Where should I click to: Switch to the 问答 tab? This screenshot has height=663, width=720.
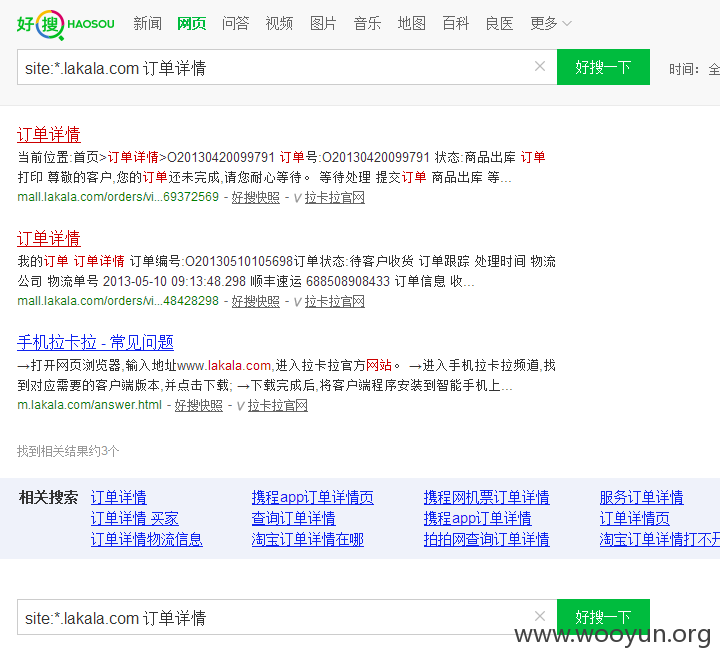[x=236, y=23]
